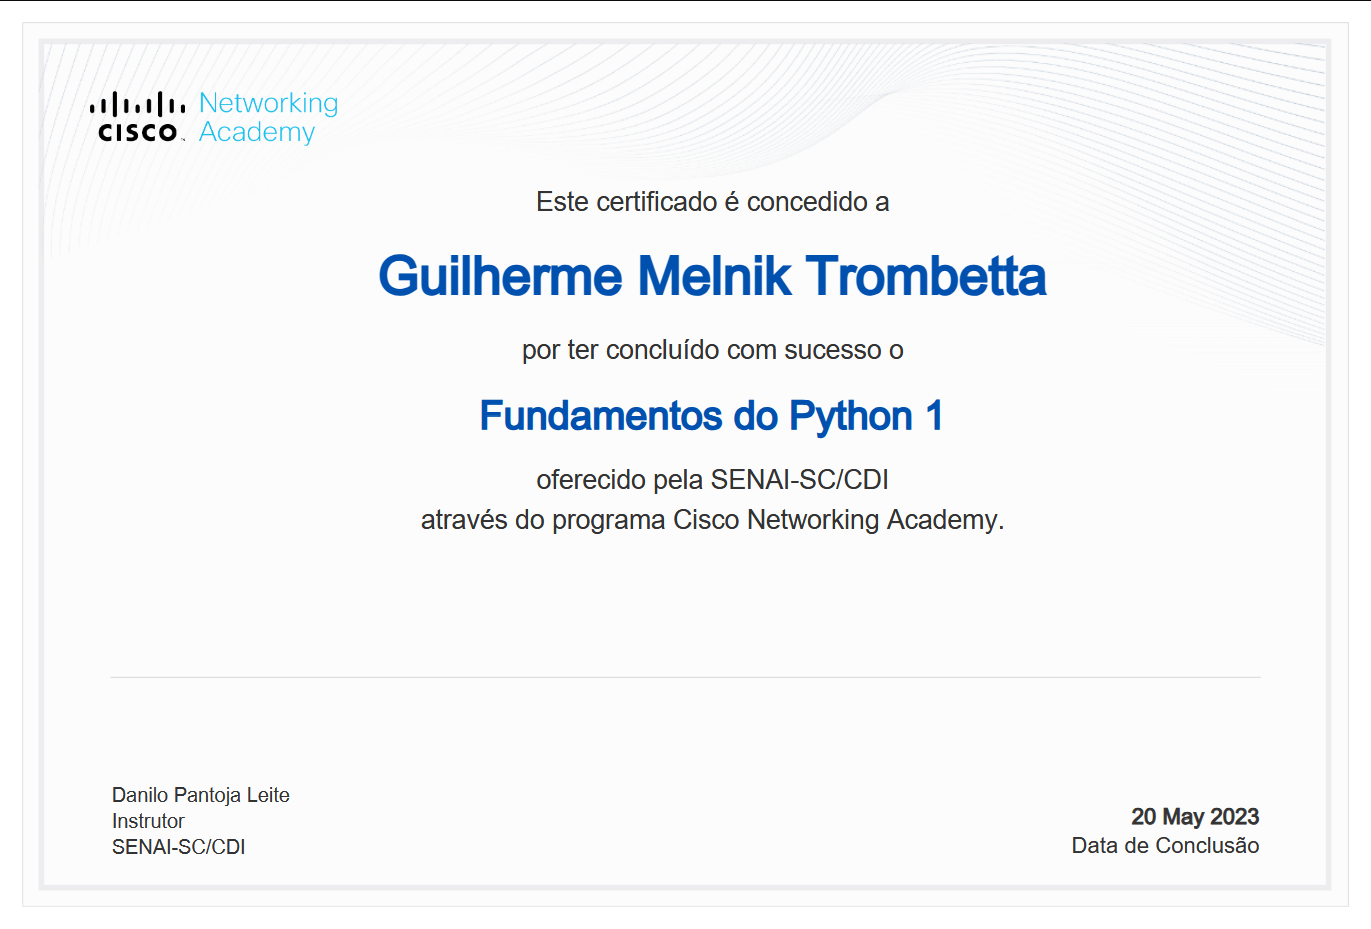Click the "através do programa" words
Screen dimensions: 1371x929
(x=544, y=520)
